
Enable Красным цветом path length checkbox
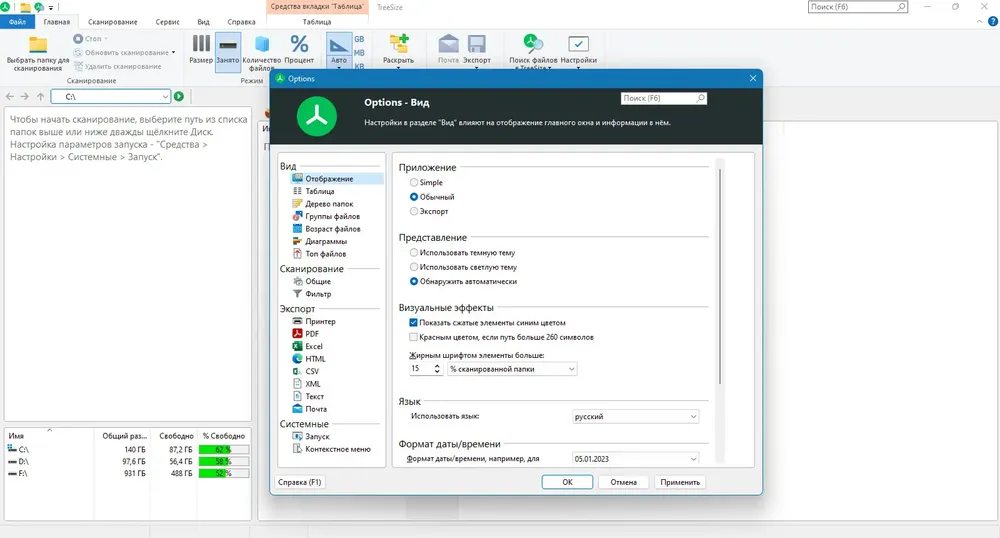tap(413, 337)
